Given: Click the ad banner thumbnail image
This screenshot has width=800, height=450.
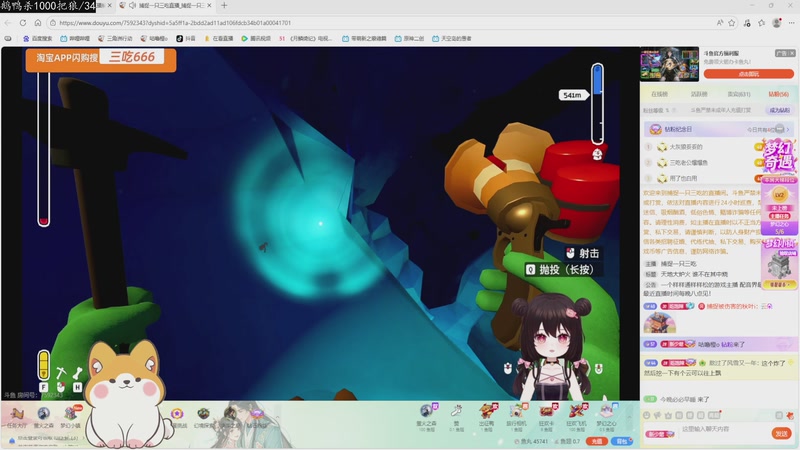Looking at the screenshot, I should pyautogui.click(x=669, y=64).
